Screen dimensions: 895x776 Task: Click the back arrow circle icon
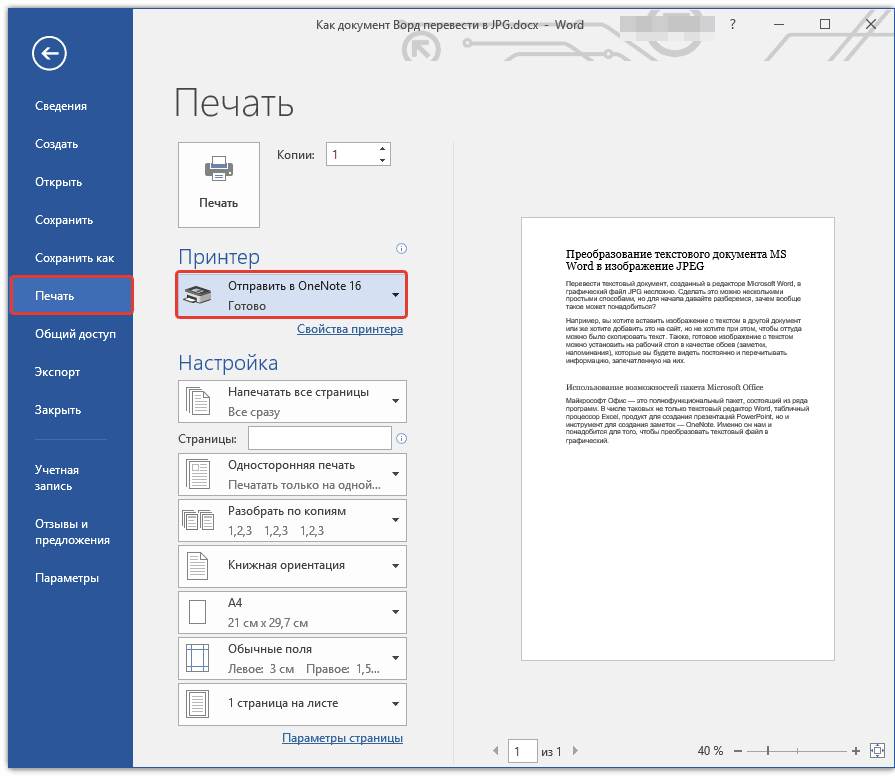pyautogui.click(x=49, y=54)
